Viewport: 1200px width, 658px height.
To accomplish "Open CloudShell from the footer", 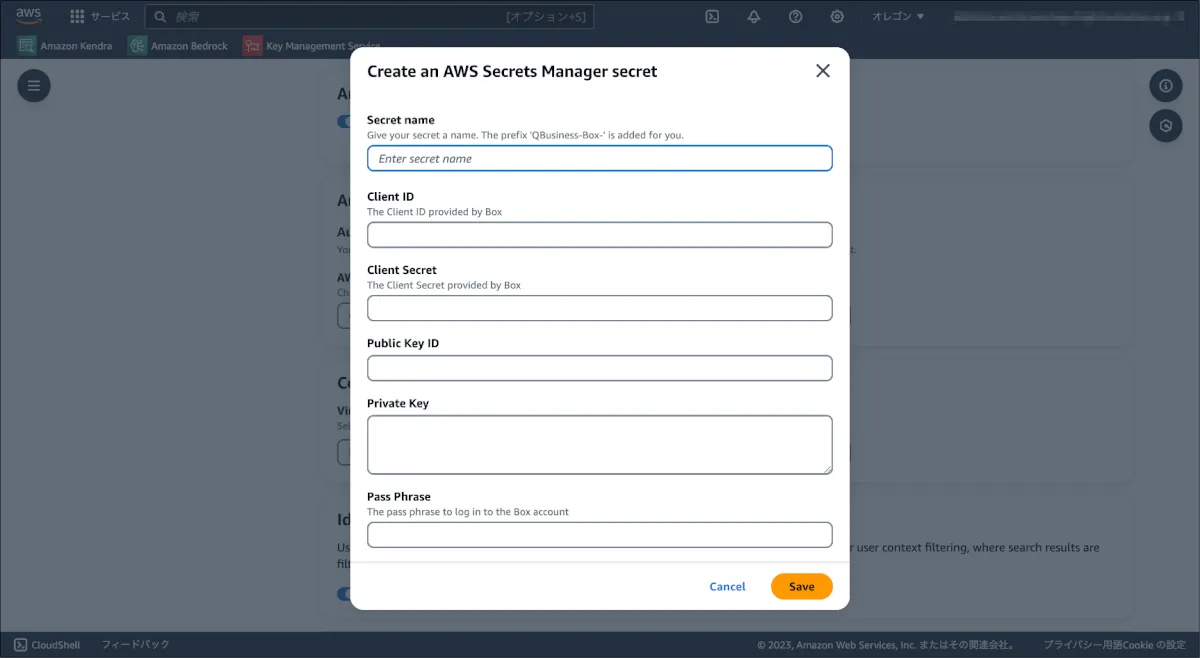I will [47, 645].
